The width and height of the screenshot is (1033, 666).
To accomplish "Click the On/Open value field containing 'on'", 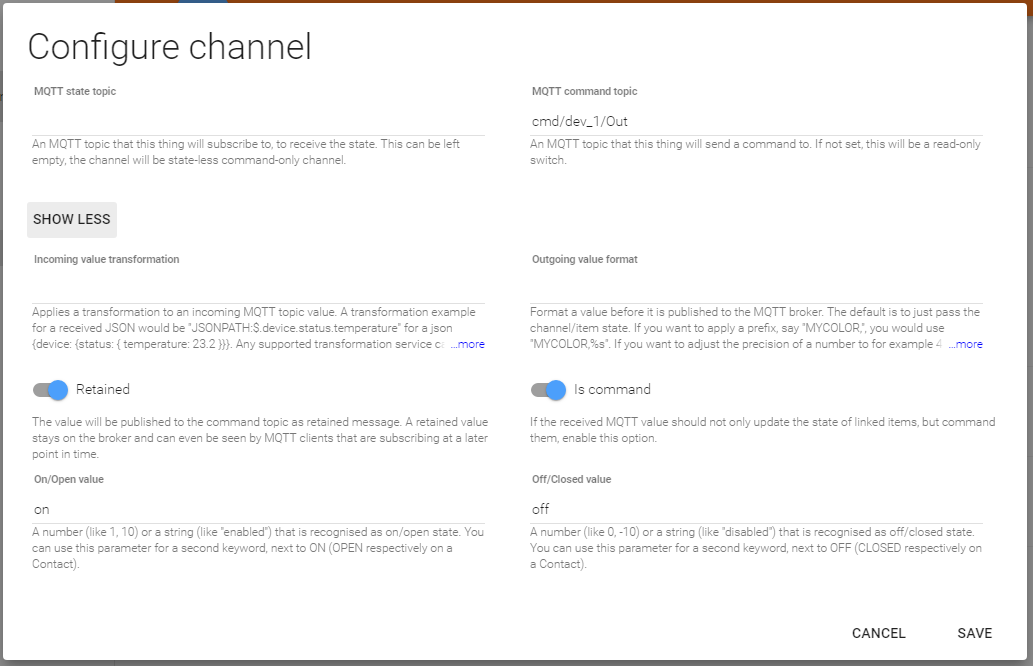I will (x=258, y=509).
